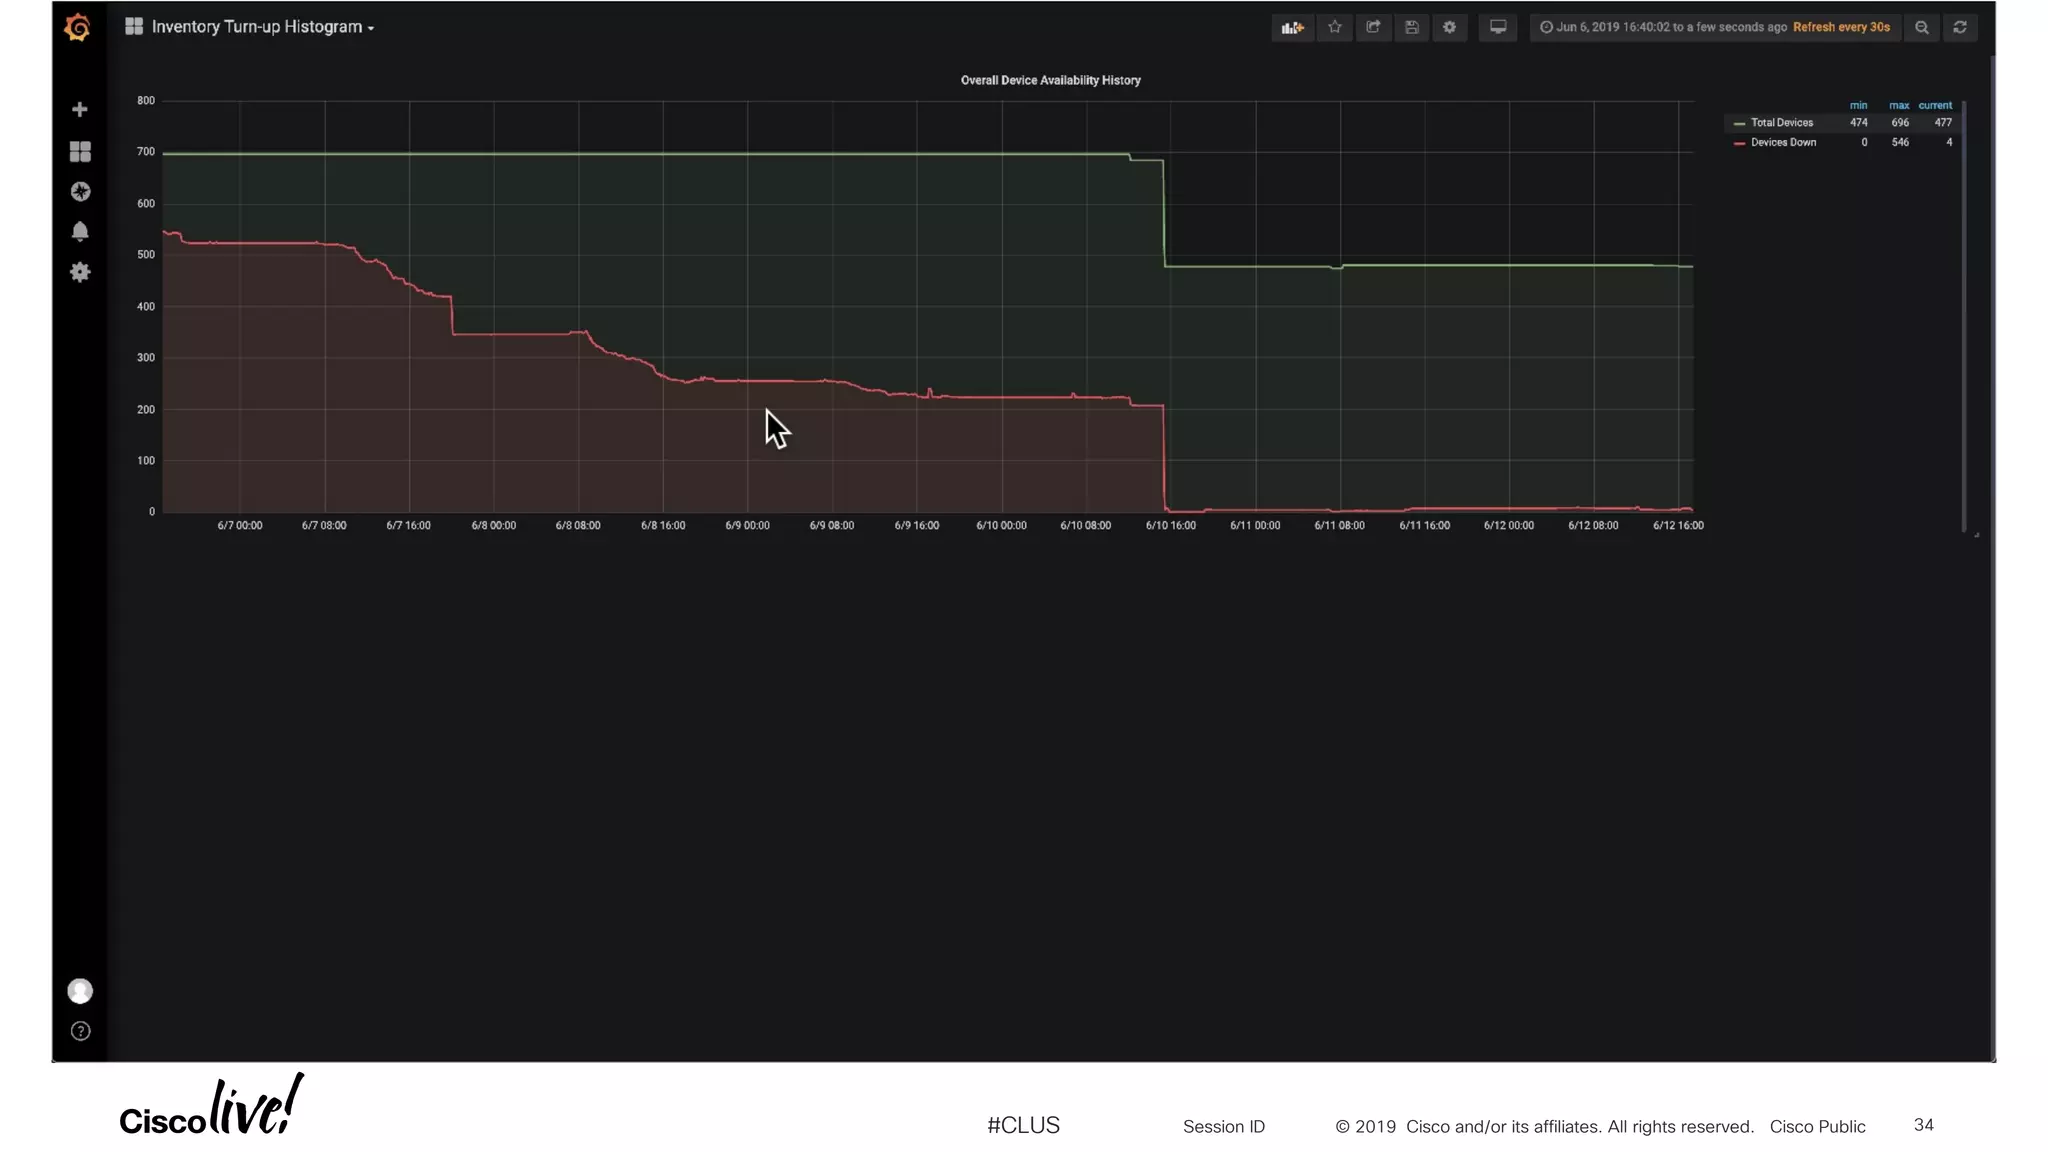
Task: Save the dashboard with disk icon
Action: [1411, 27]
